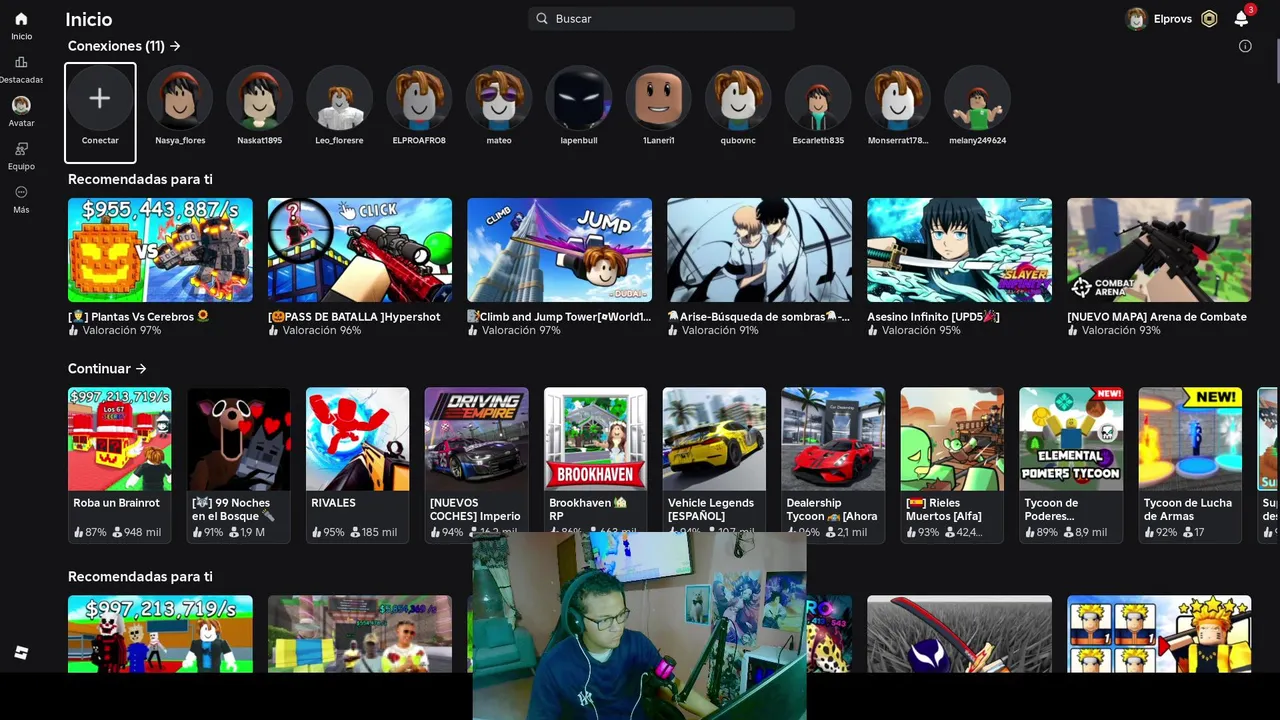1280x720 pixels.
Task: Click PASS DE BATALLA Hypershot title
Action: coord(354,316)
